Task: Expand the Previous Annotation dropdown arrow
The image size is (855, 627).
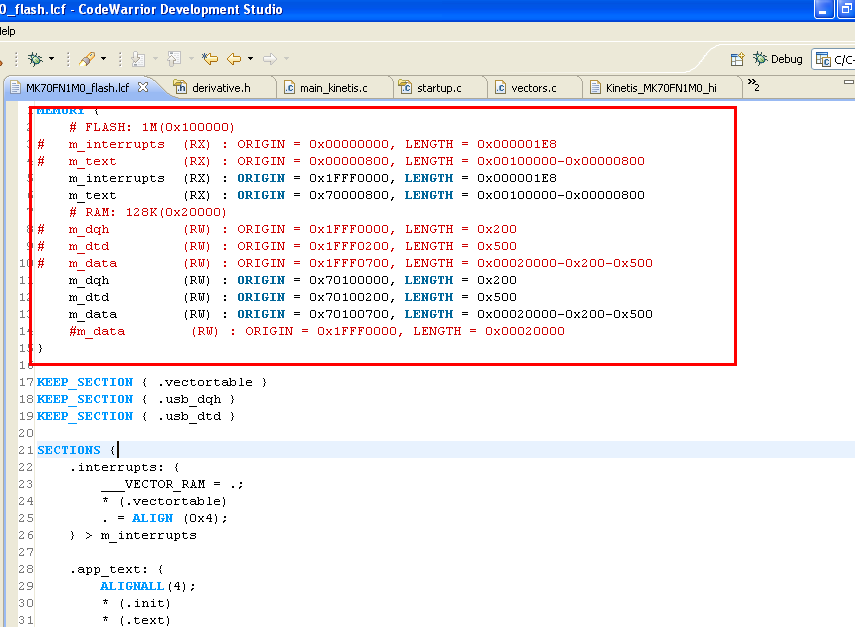Action: 191,58
